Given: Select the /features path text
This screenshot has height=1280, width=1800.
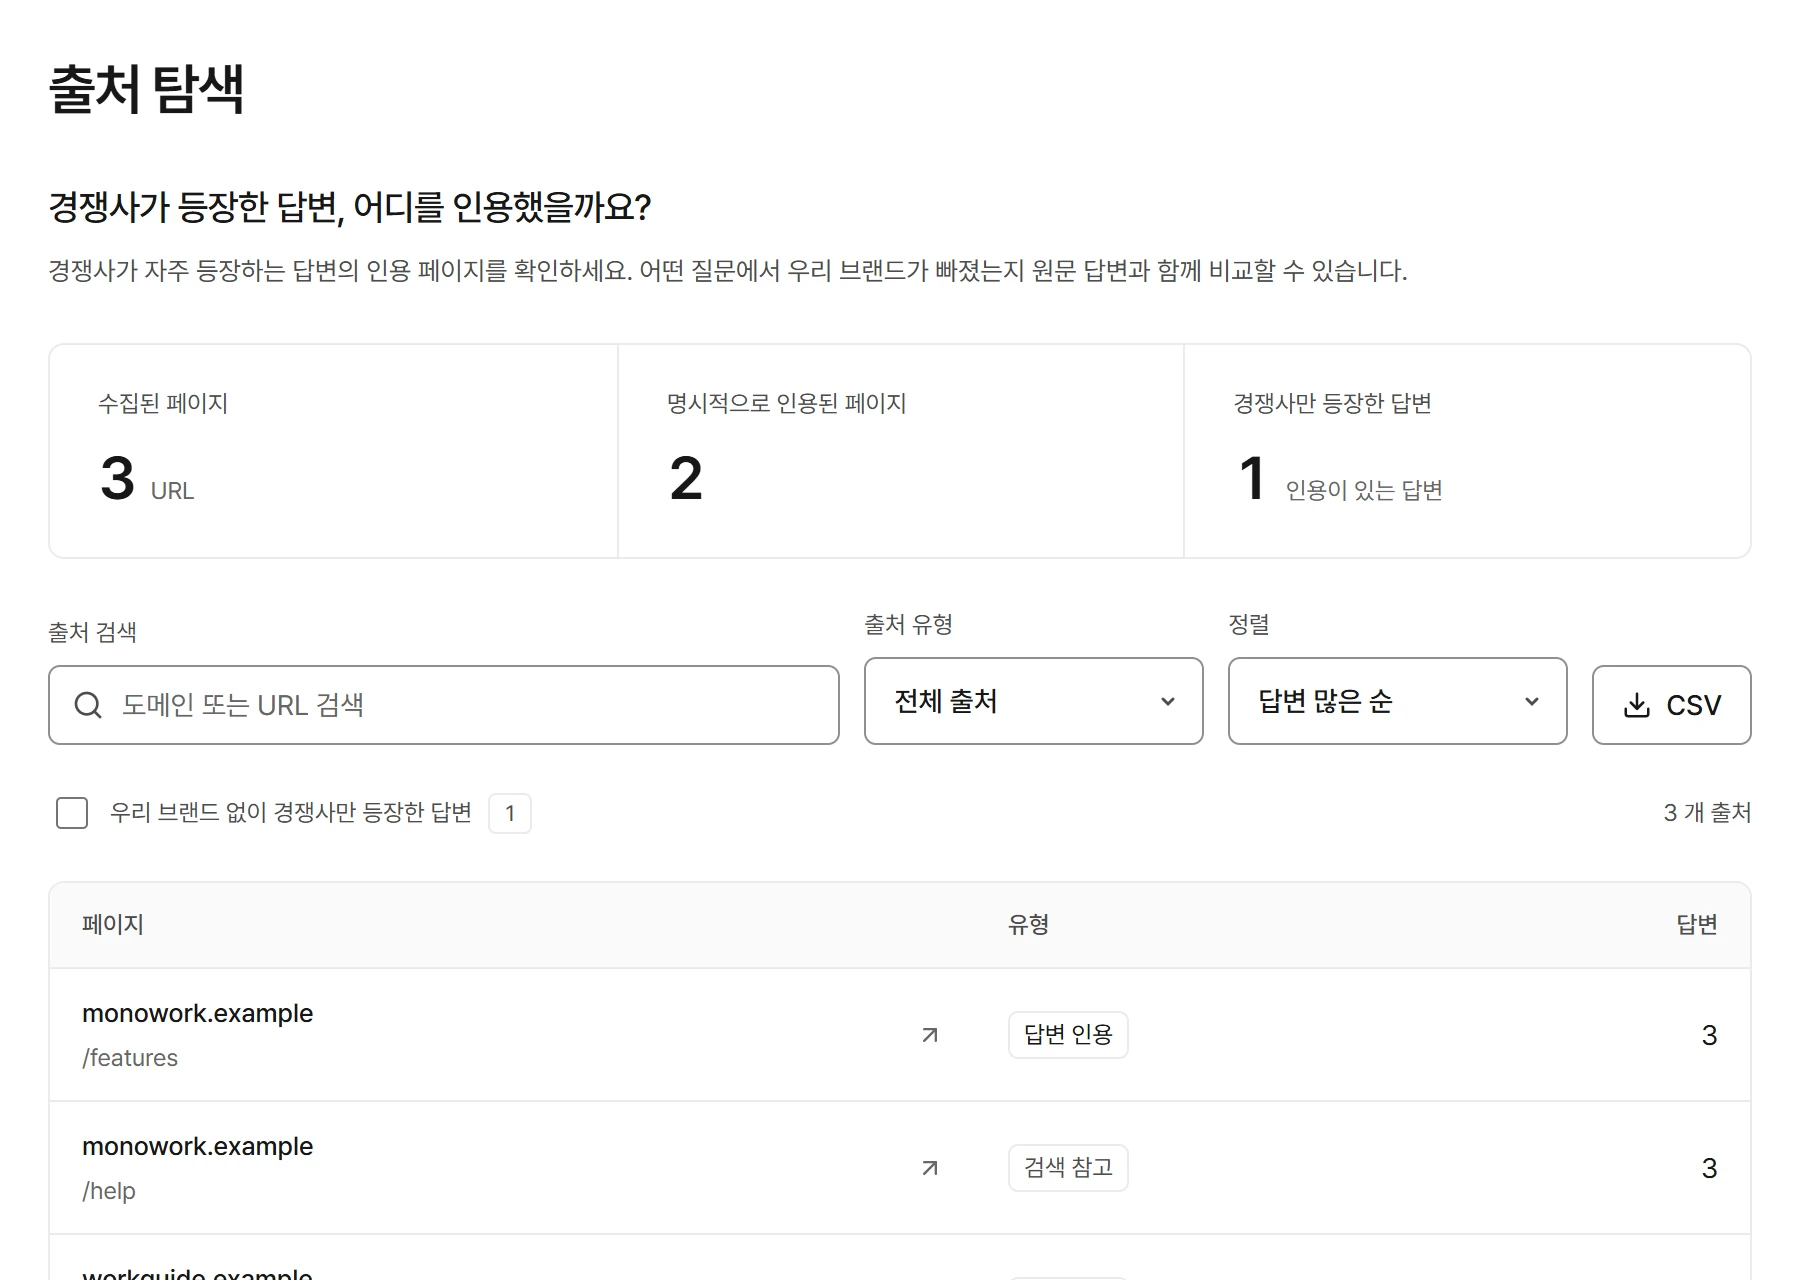Looking at the screenshot, I should [x=130, y=1058].
